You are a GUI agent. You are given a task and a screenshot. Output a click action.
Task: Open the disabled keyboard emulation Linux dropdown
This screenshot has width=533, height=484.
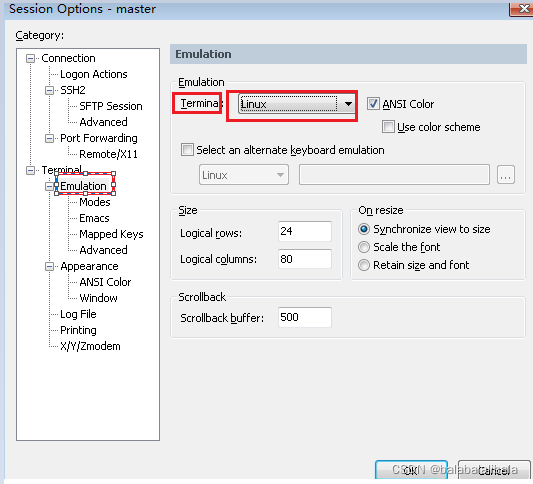point(244,175)
